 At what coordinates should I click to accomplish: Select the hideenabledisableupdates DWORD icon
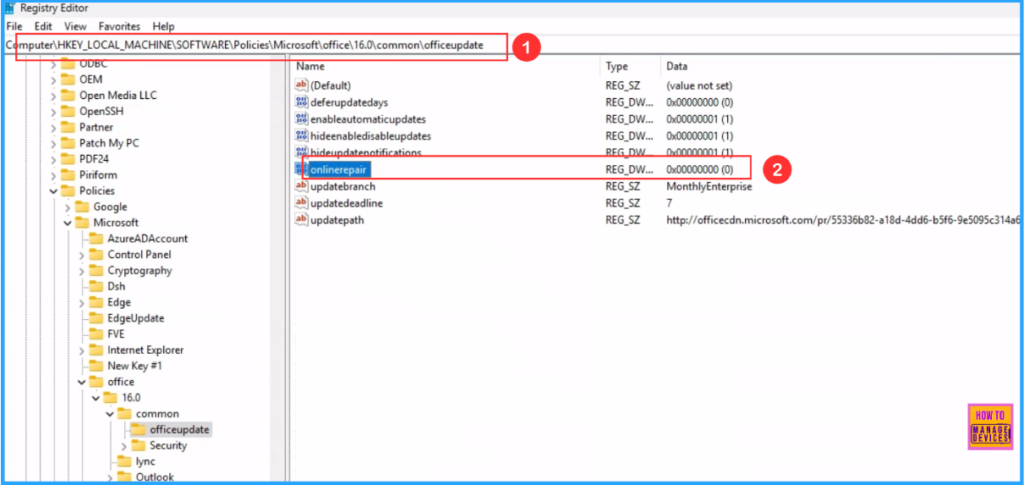click(x=301, y=136)
